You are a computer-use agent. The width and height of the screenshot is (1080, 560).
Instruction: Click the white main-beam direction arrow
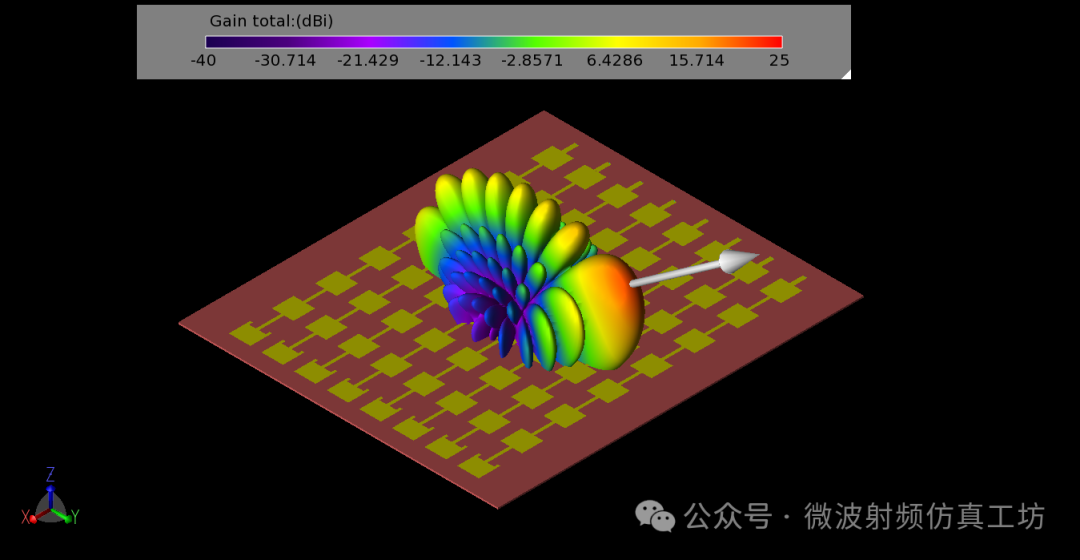point(693,269)
